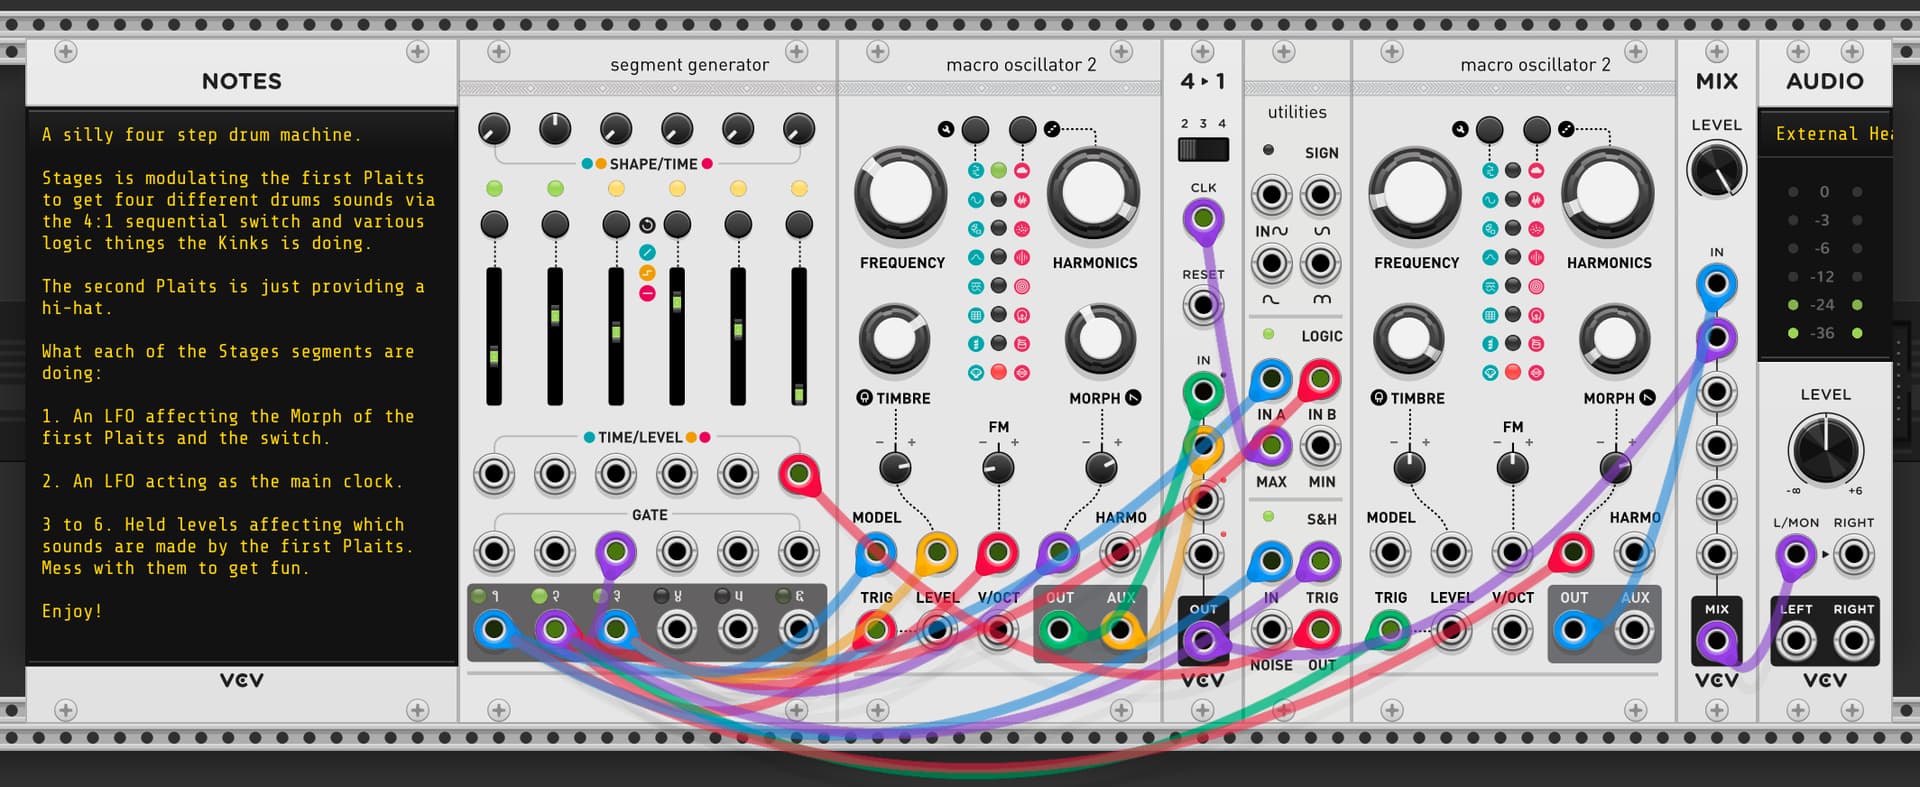This screenshot has width=1920, height=787.
Task: Click the LEFT output jack on AUDIO
Action: (x=1796, y=641)
